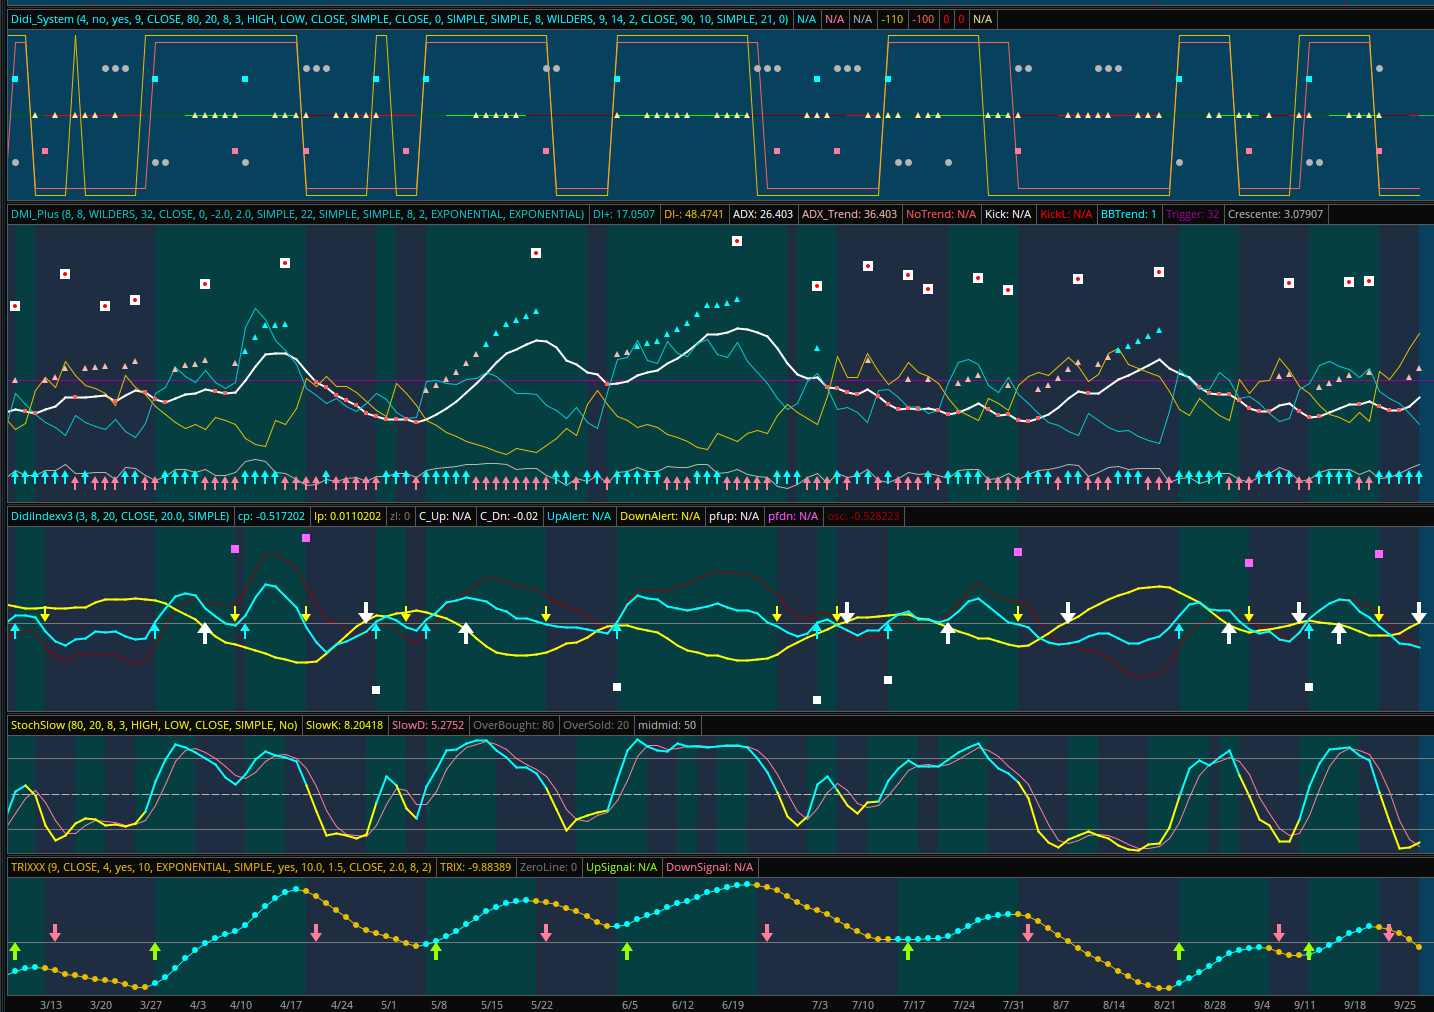Click the -110 value tag in Didi_System header
The image size is (1434, 1012).
point(892,19)
